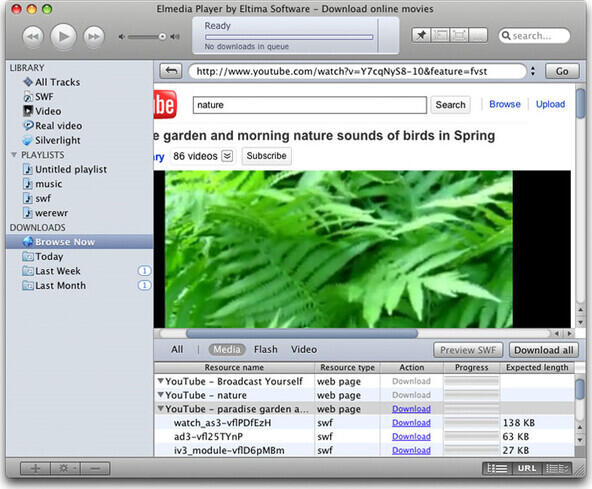This screenshot has height=489, width=592.
Task: Select the Flash filter tab
Action: point(266,350)
